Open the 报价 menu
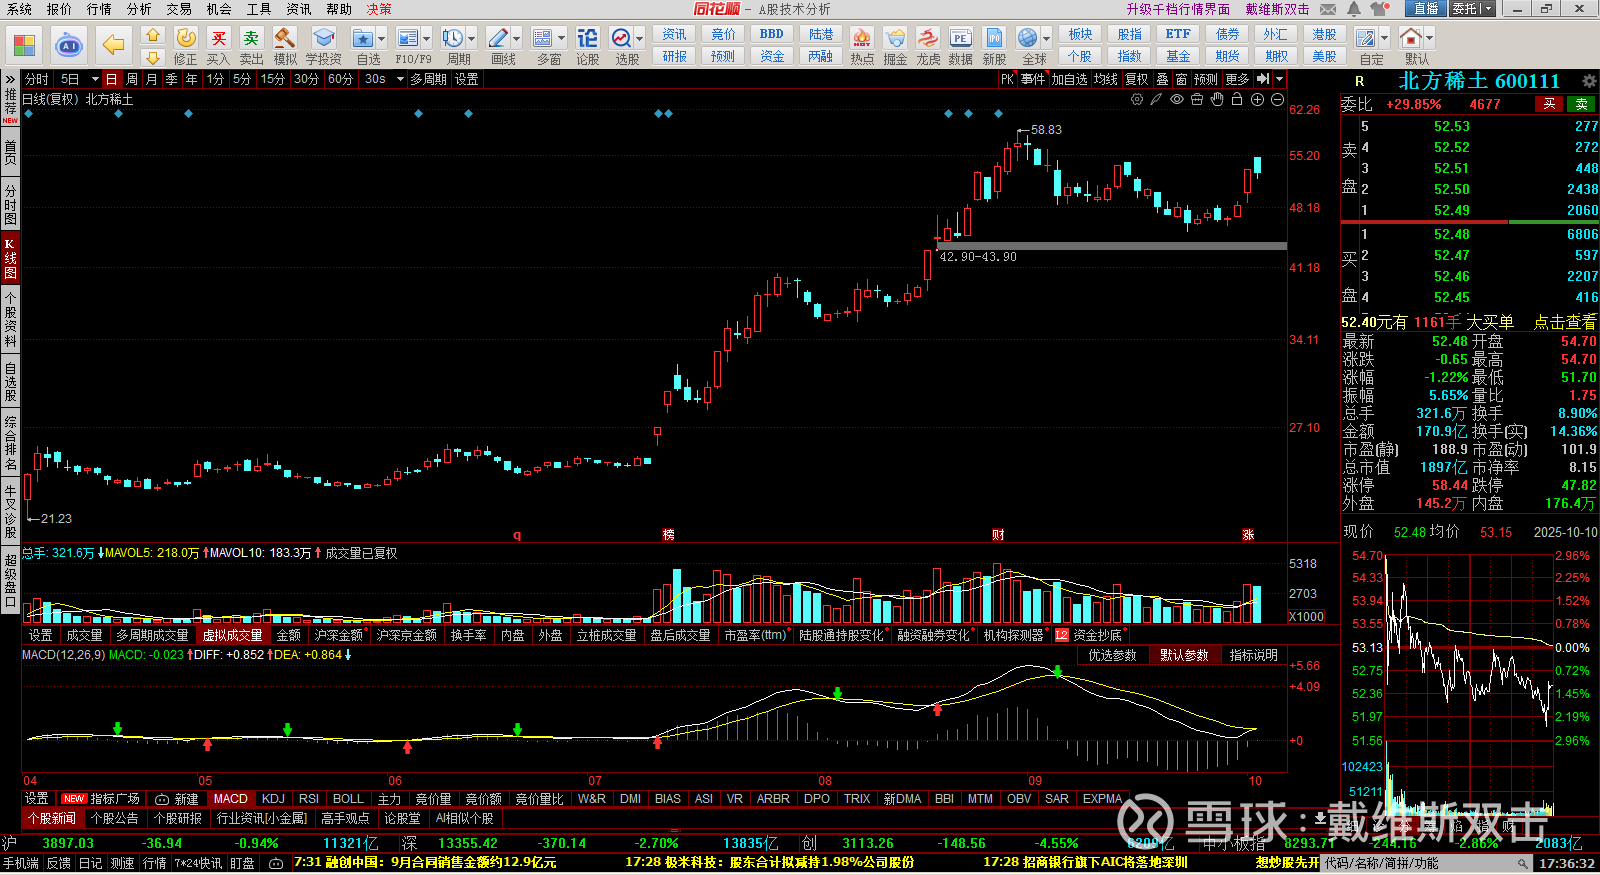 coord(59,9)
